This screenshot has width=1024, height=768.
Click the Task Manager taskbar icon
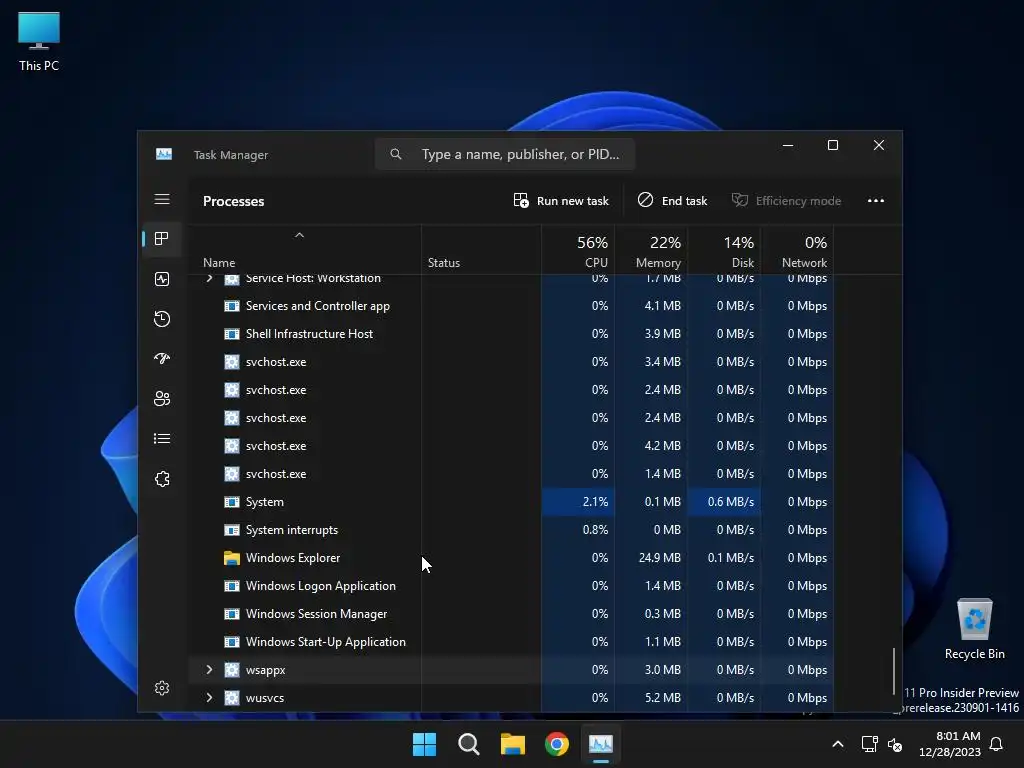click(x=601, y=744)
